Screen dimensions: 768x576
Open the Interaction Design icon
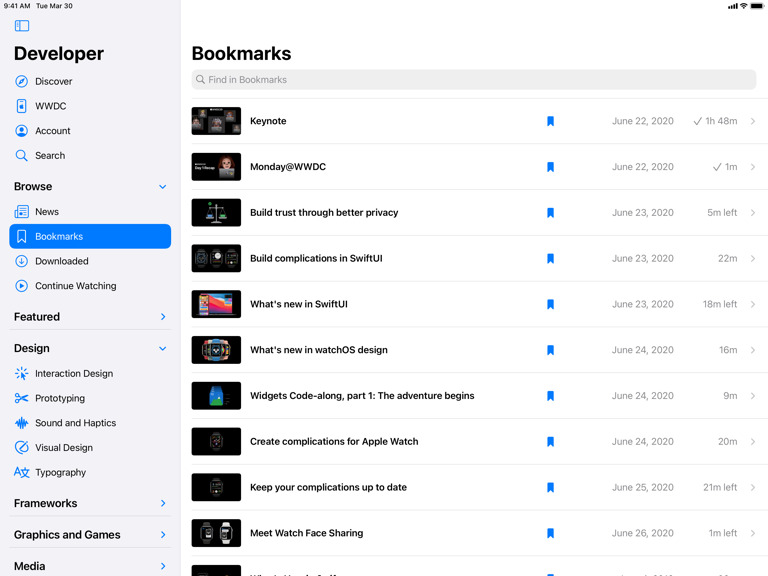click(x=22, y=373)
